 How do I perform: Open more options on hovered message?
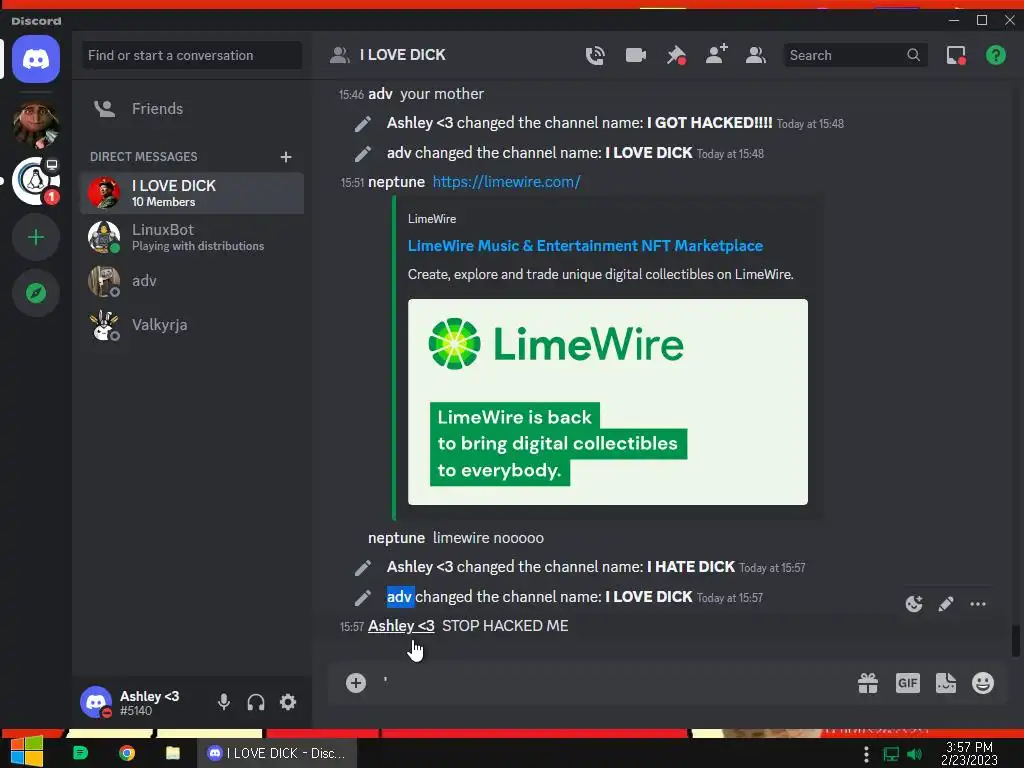pos(978,604)
